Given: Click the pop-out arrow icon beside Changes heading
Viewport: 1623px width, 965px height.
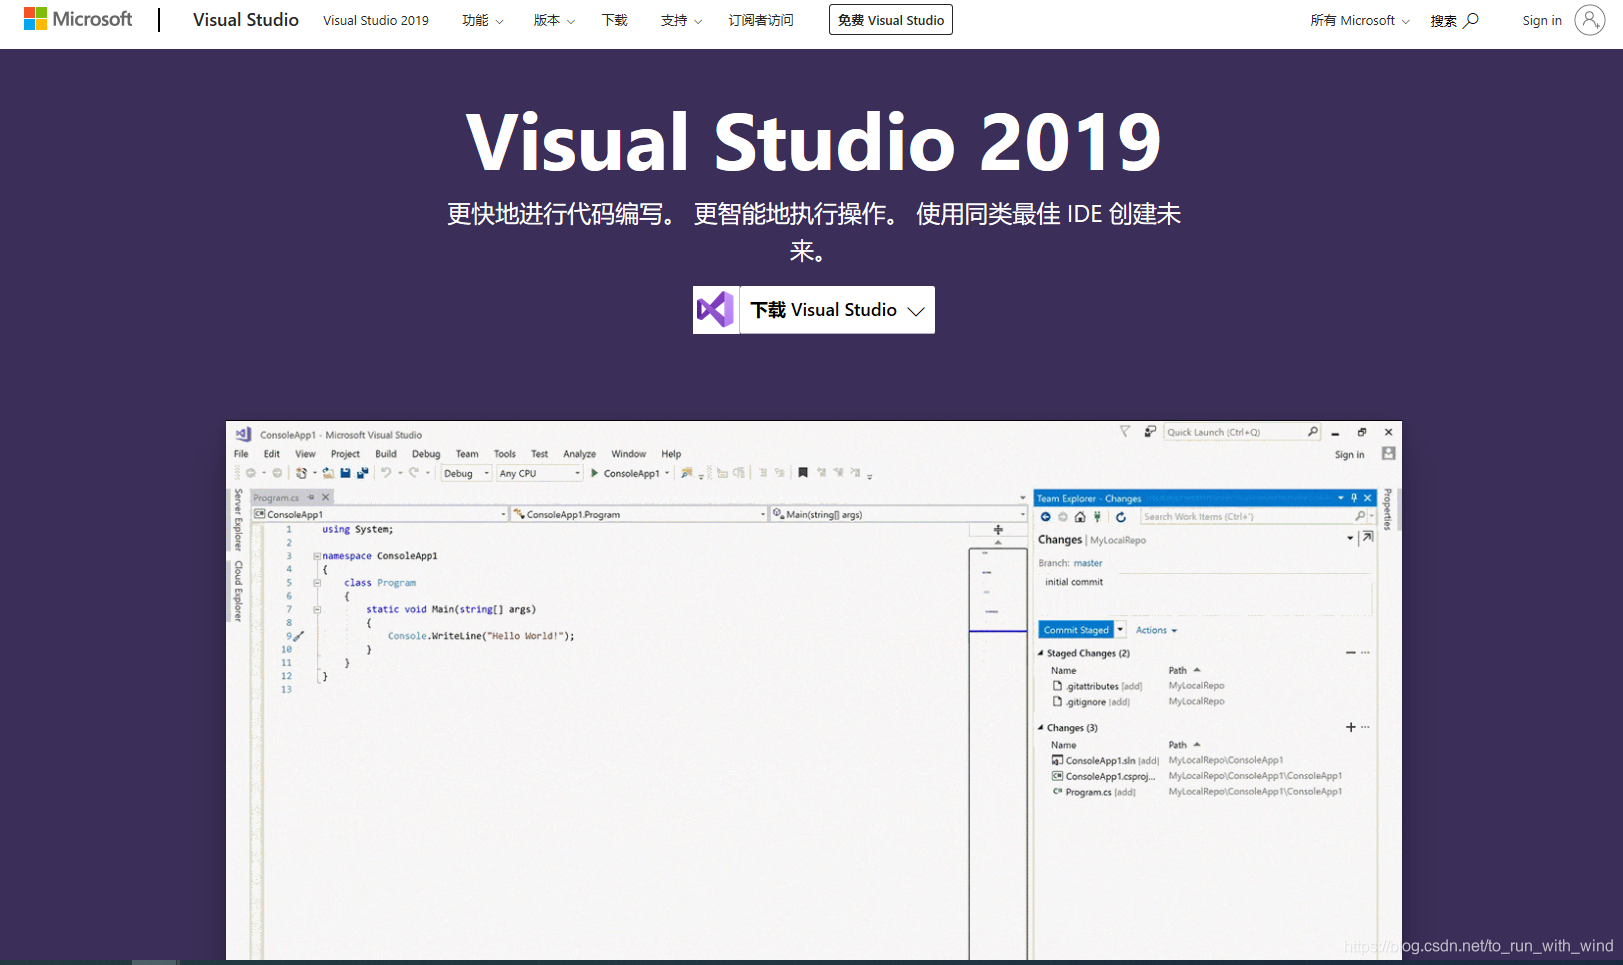Looking at the screenshot, I should (x=1367, y=538).
